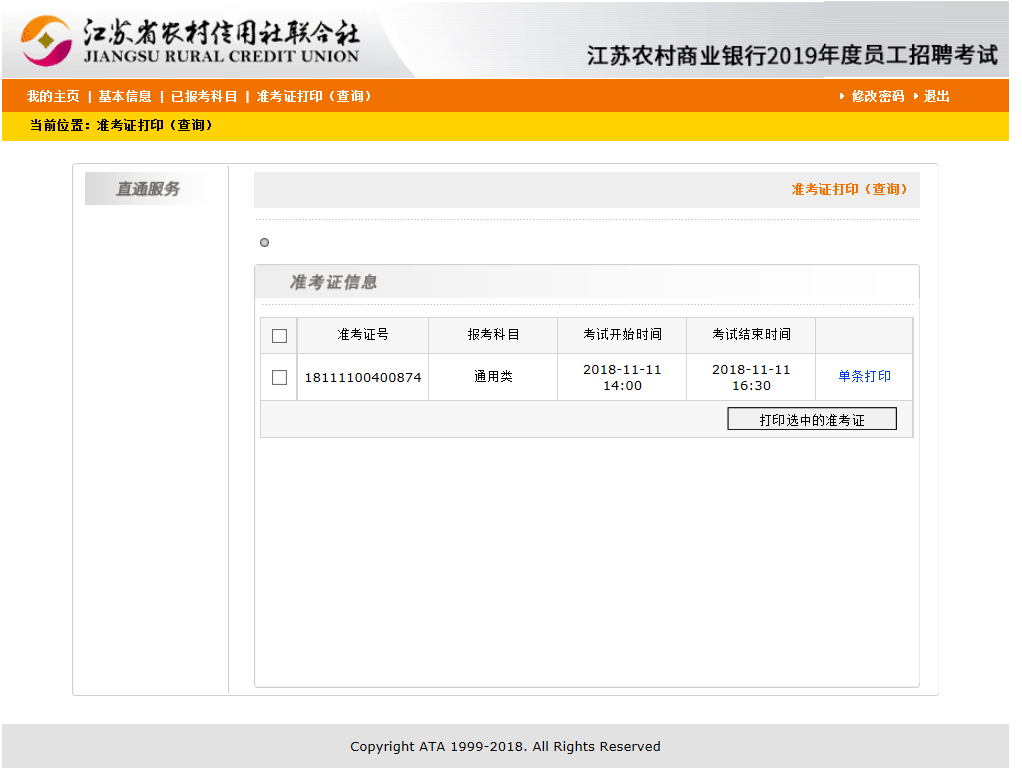Click the 修改密码 link
Viewport: 1022px width, 768px height.
click(878, 96)
